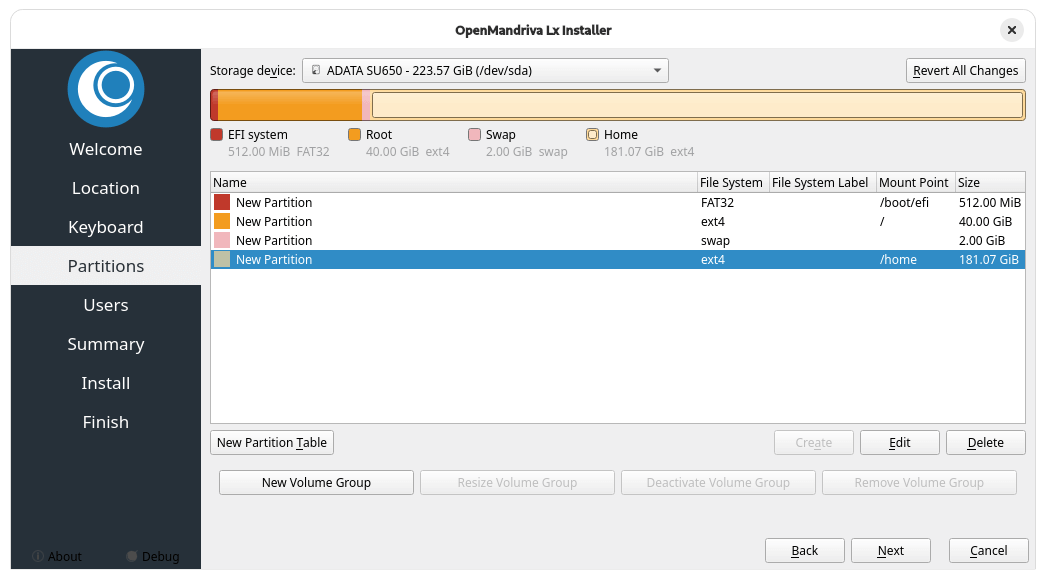Click the About info icon

coord(39,556)
